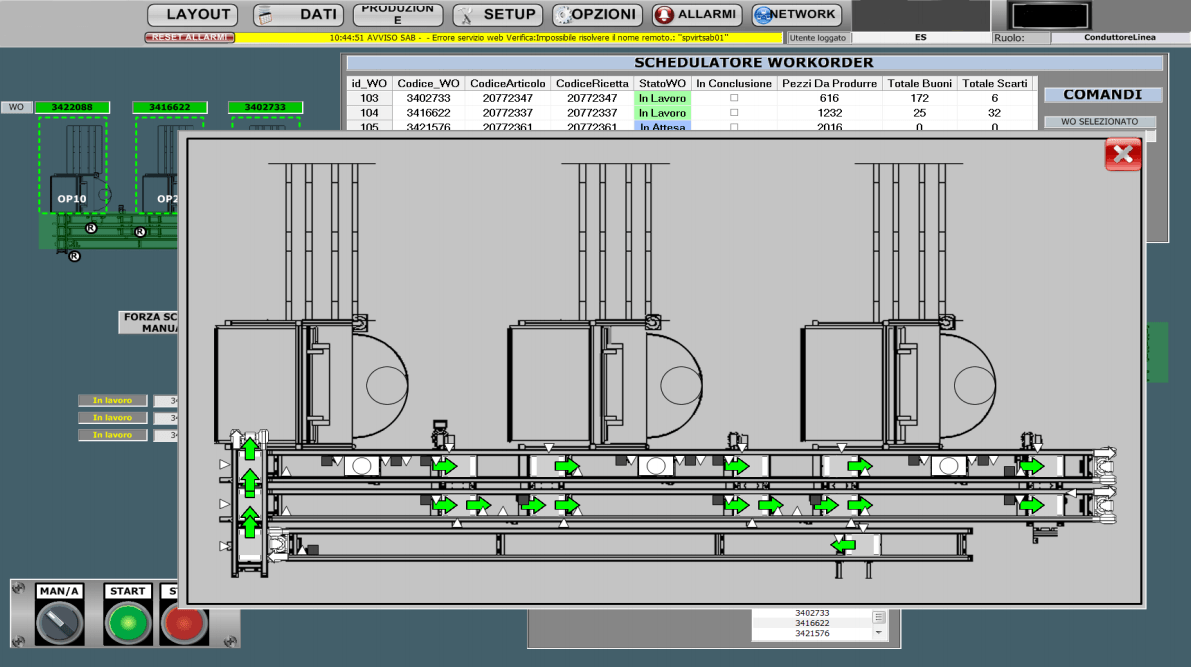Click In Lavoro status of row 103

coord(662,98)
